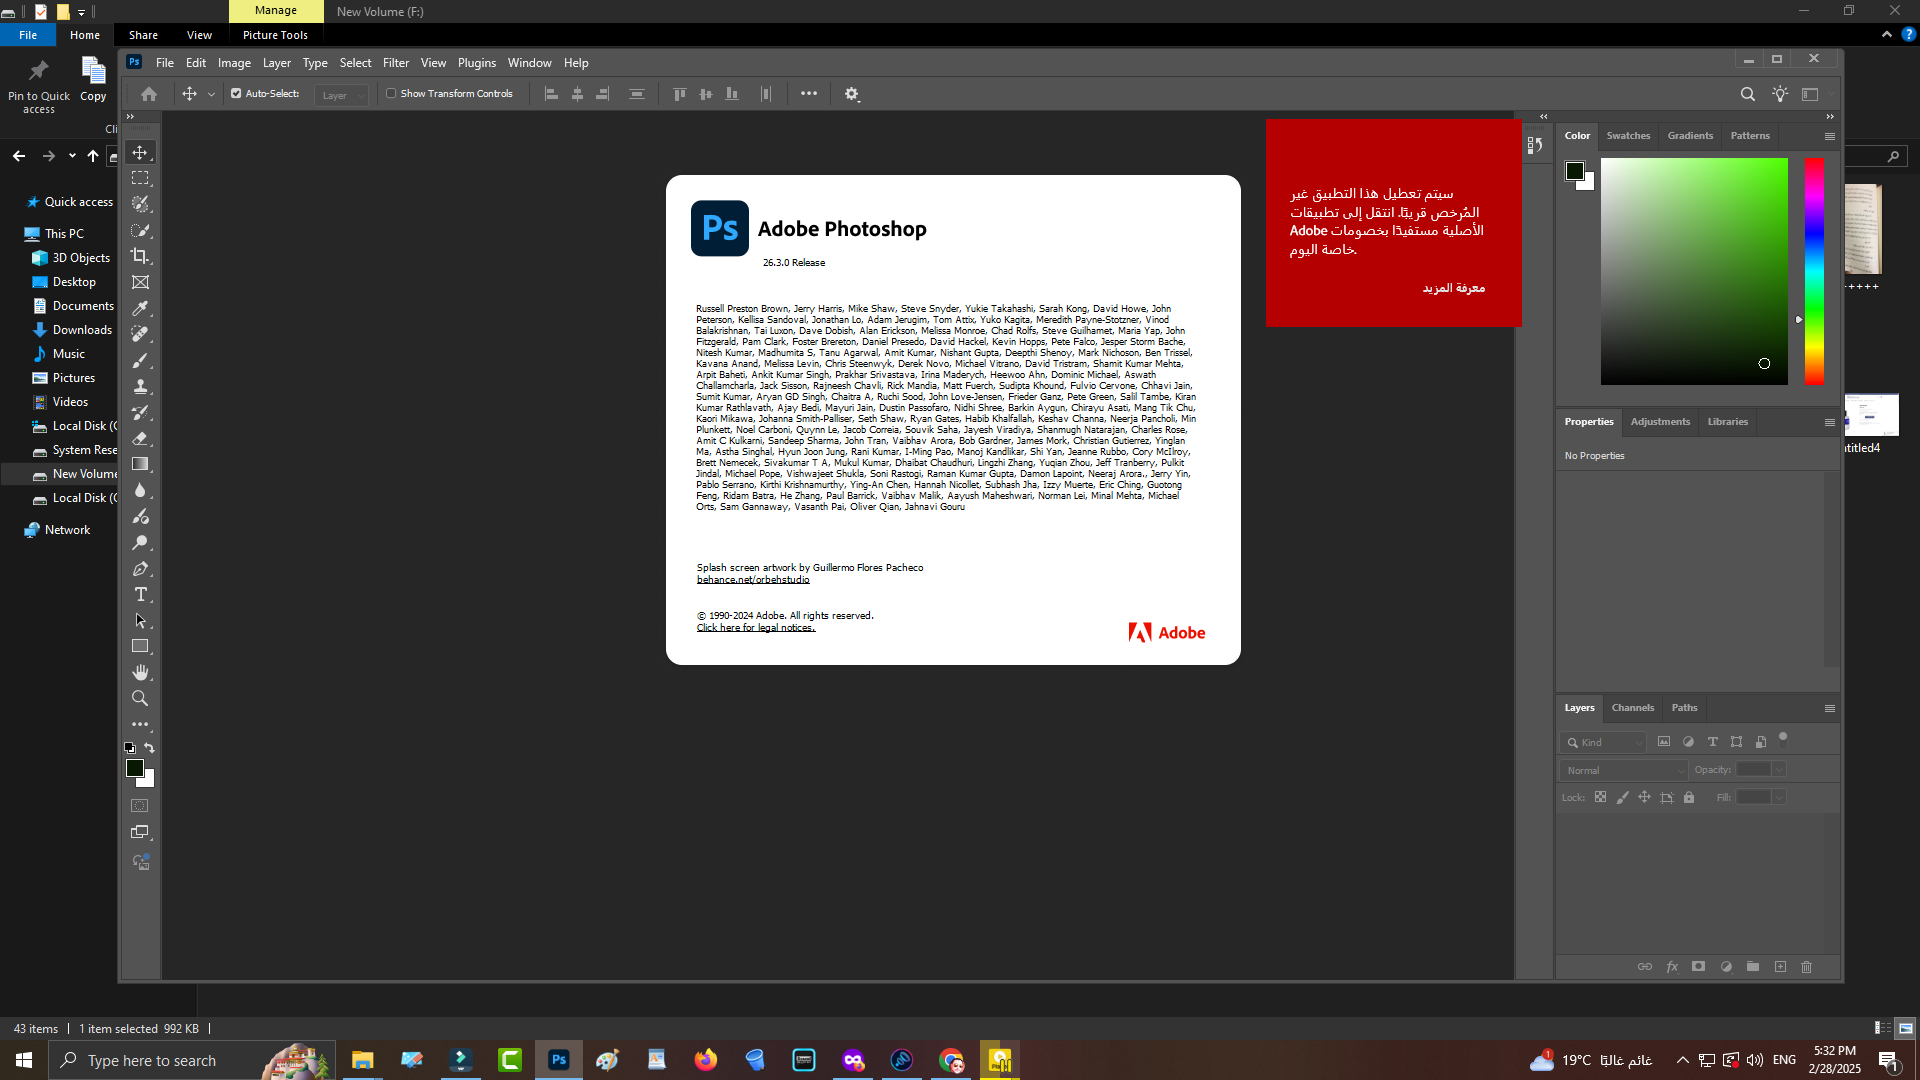Toggle lock all padlock button
This screenshot has width=1920, height=1080.
[x=1689, y=797]
